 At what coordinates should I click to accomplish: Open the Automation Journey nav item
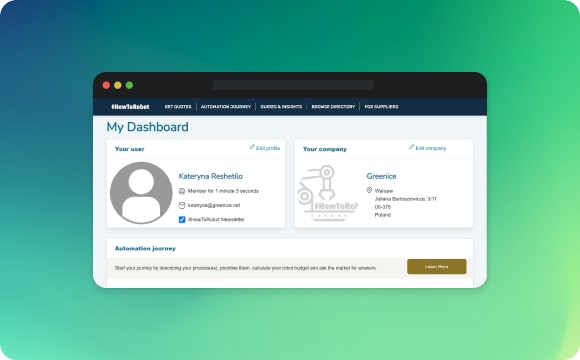click(226, 107)
